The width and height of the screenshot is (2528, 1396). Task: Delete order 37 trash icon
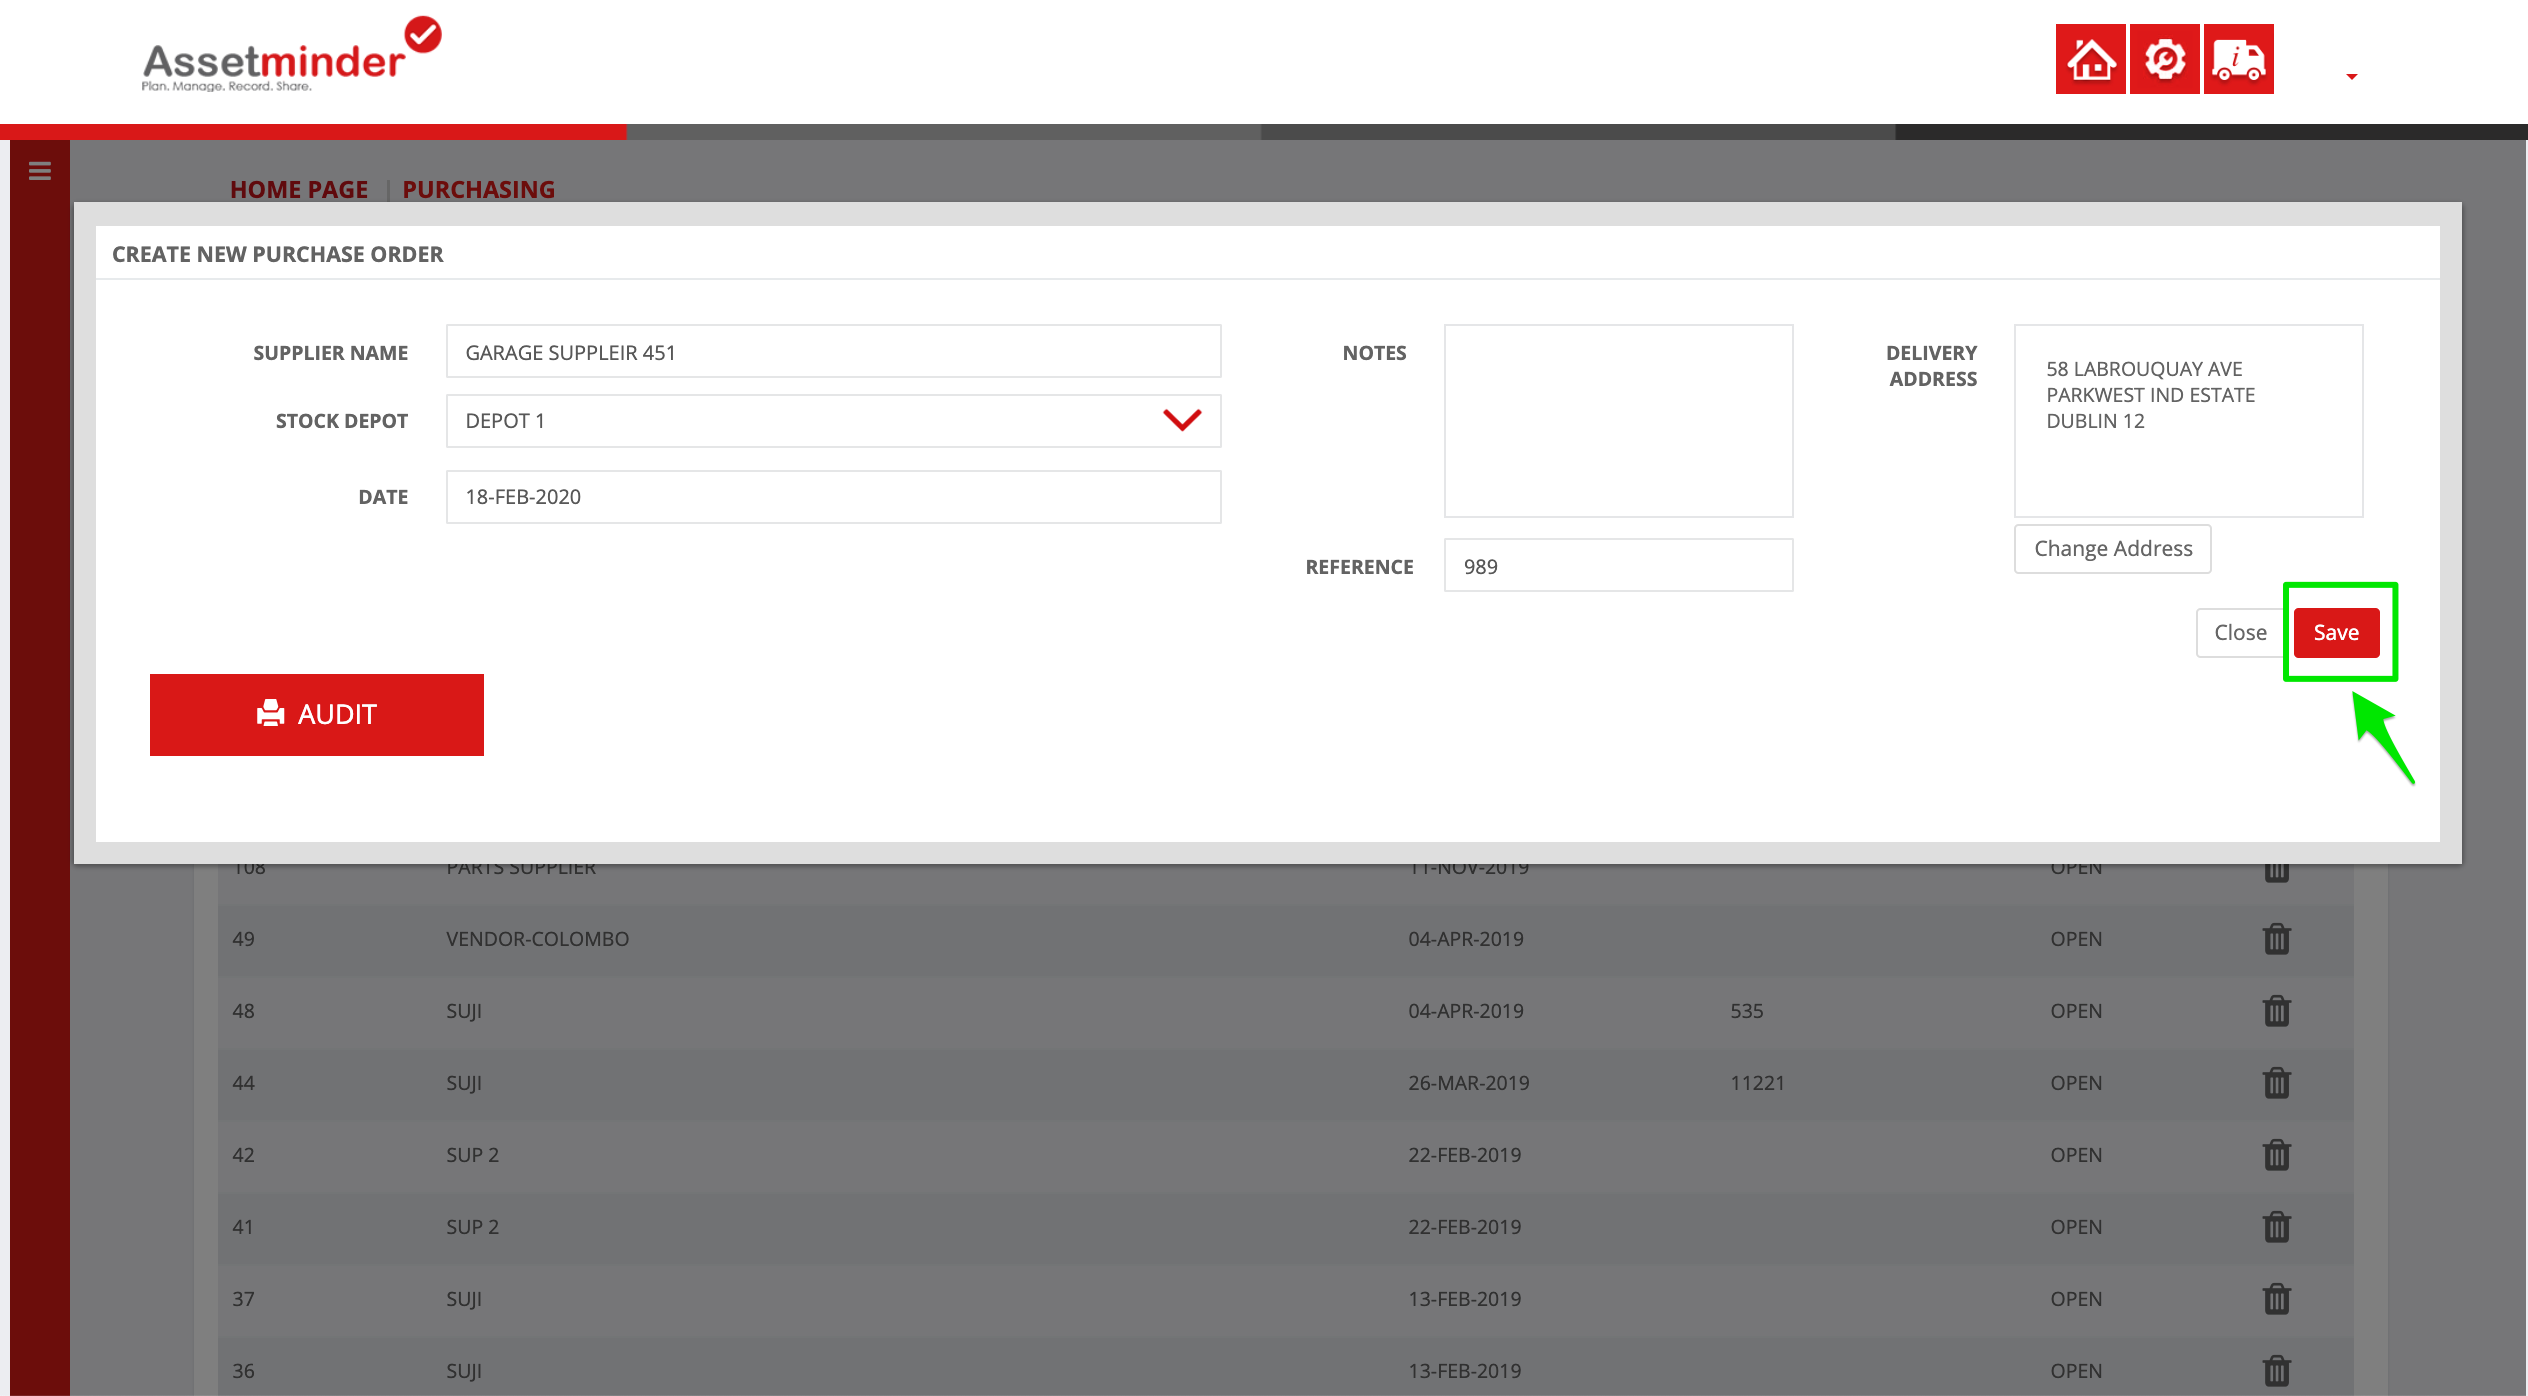tap(2276, 1298)
